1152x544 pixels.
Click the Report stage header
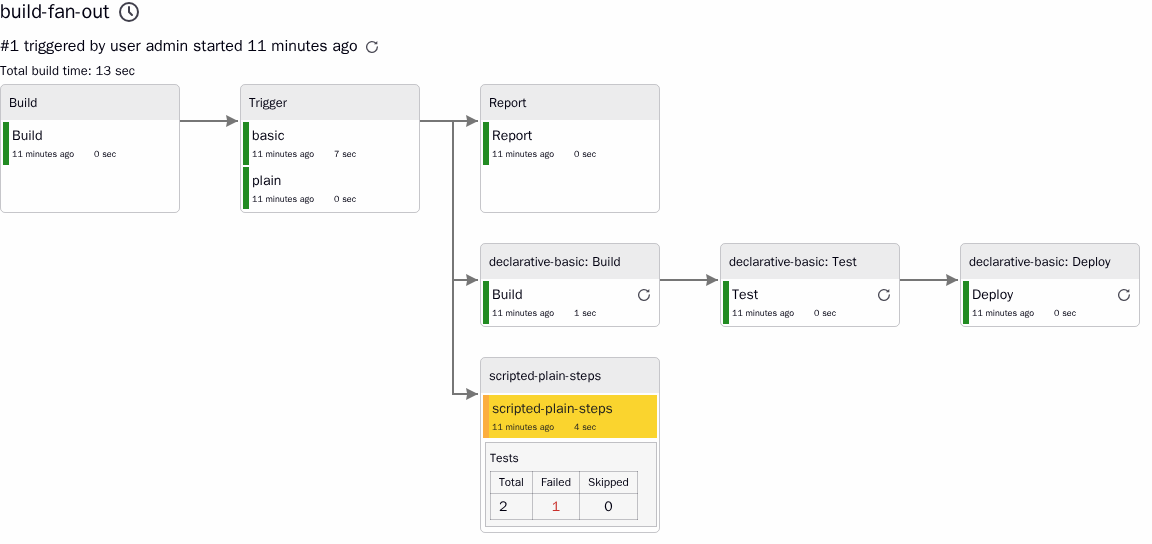point(570,102)
